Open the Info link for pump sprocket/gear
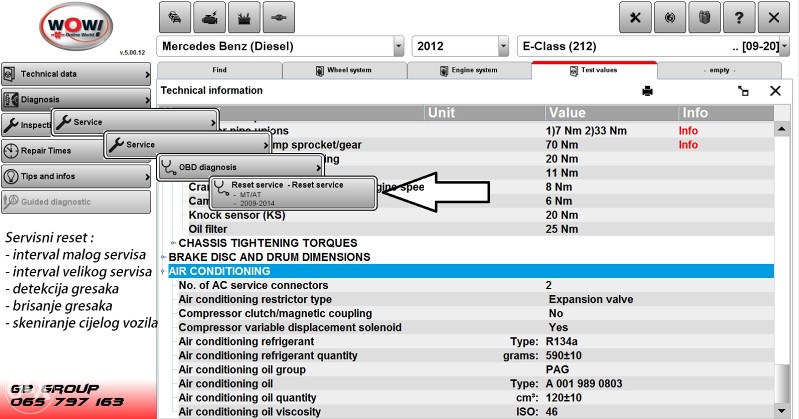 click(x=688, y=145)
